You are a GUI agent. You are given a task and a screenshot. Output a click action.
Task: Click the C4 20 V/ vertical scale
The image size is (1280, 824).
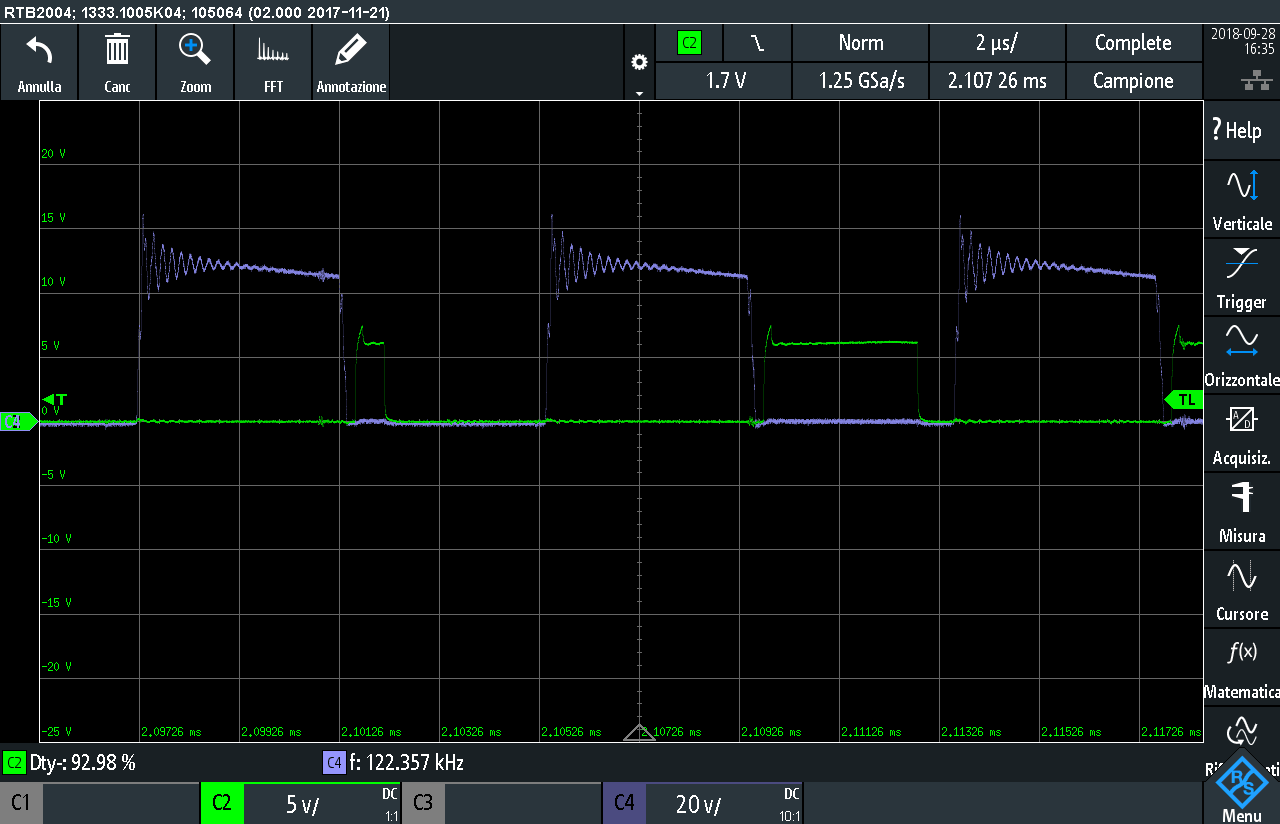698,804
